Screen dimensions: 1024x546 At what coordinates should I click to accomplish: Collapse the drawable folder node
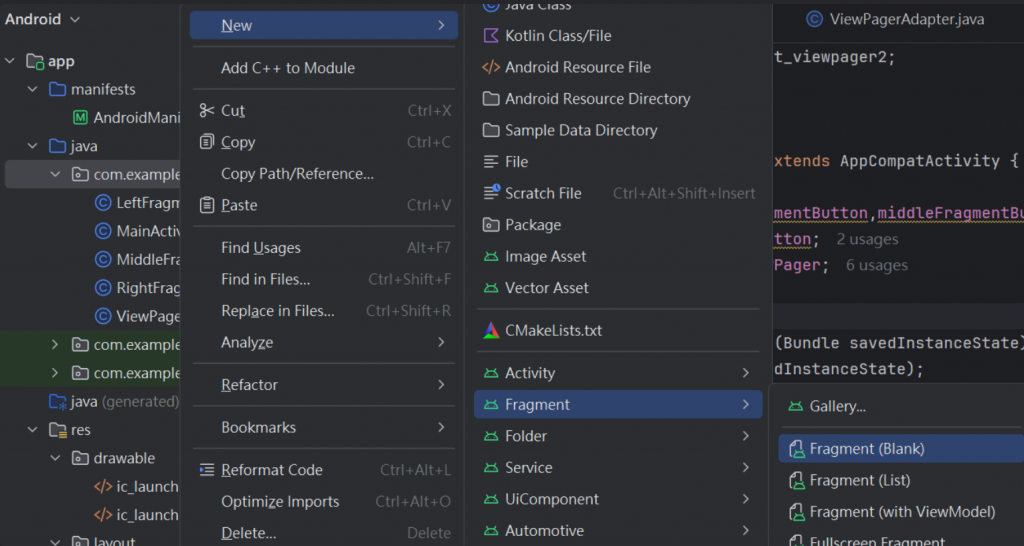(x=56, y=459)
